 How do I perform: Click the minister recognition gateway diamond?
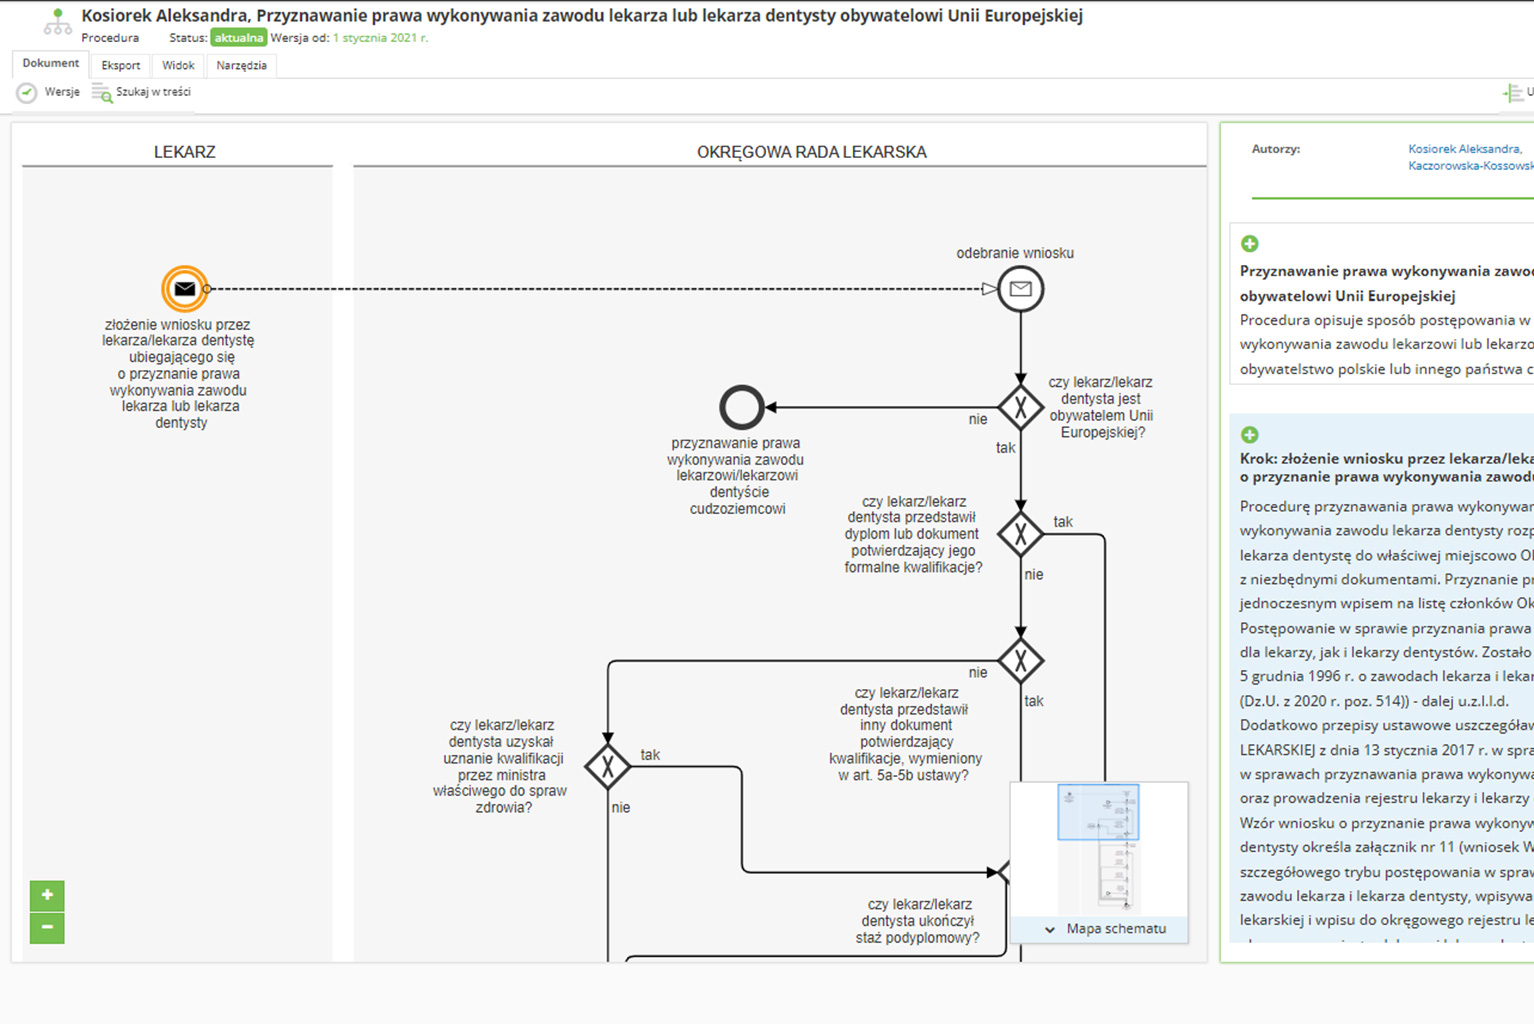607,767
